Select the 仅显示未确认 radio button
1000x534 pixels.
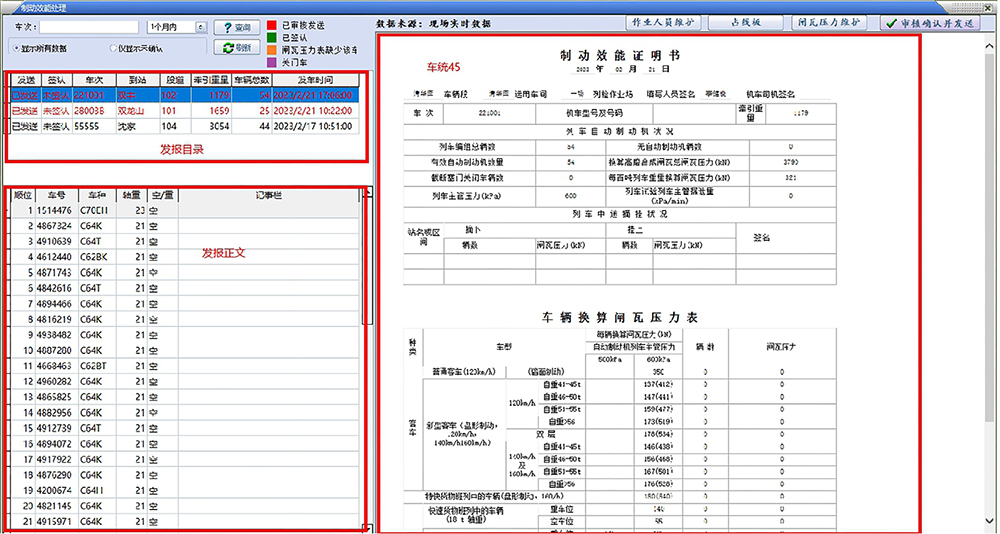112,47
